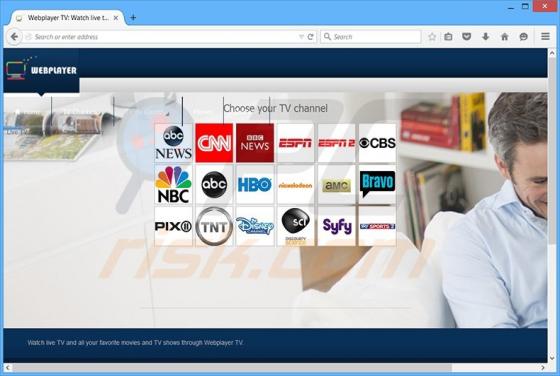This screenshot has width=560, height=376.
Task: Choose the NBC peacock channel tile
Action: coord(174,184)
